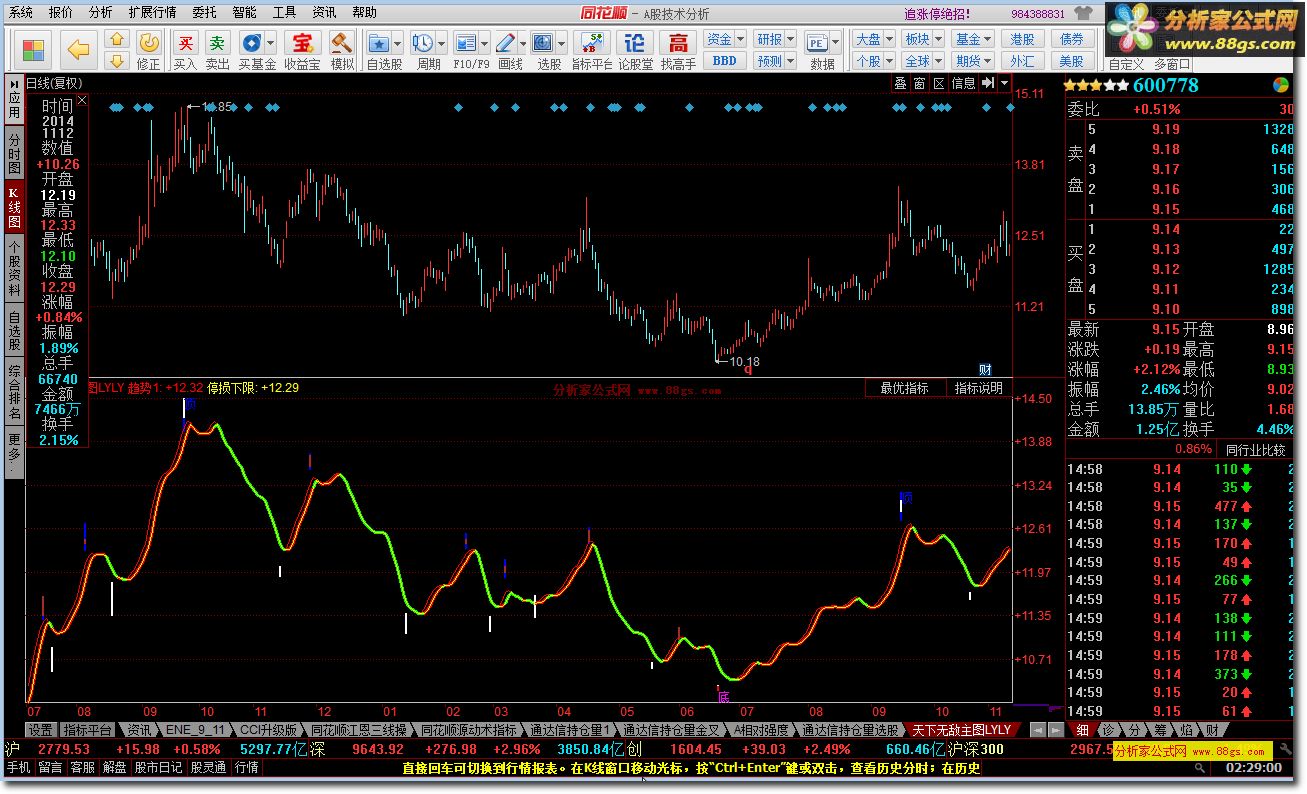Screen dimensions: 1307x794
Task: Open the 资金 dropdown
Action: (725, 39)
